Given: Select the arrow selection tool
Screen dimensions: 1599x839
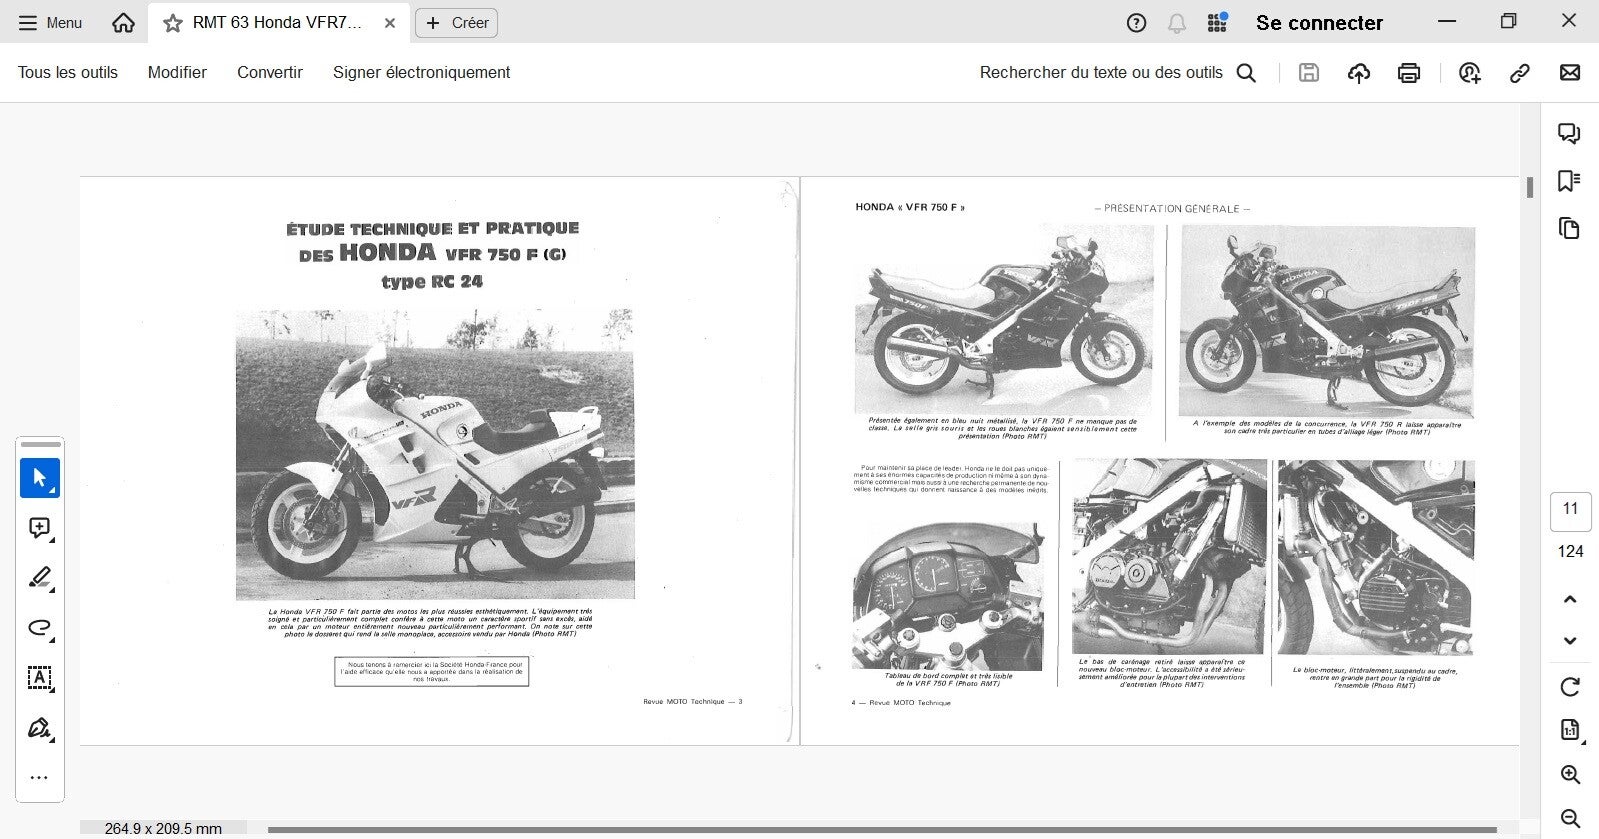Looking at the screenshot, I should pyautogui.click(x=40, y=478).
